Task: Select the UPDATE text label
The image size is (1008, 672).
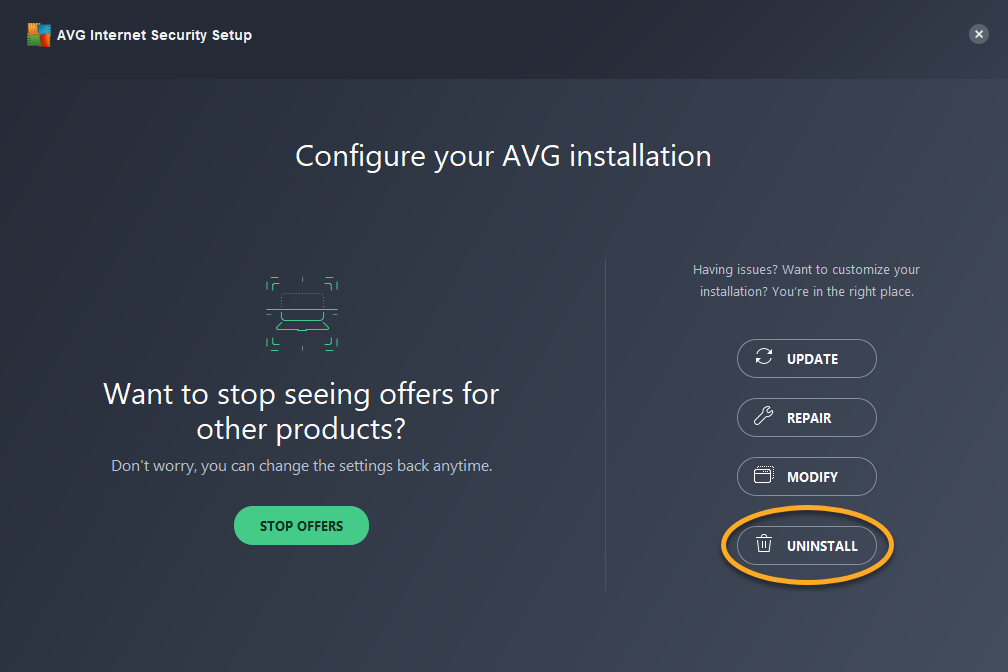Action: pos(812,359)
